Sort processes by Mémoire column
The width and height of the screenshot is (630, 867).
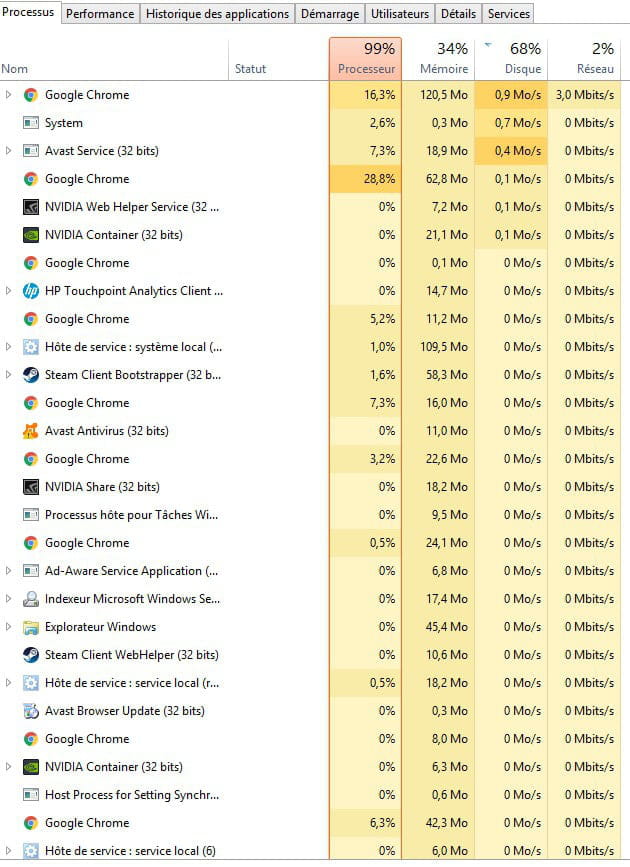(x=438, y=60)
